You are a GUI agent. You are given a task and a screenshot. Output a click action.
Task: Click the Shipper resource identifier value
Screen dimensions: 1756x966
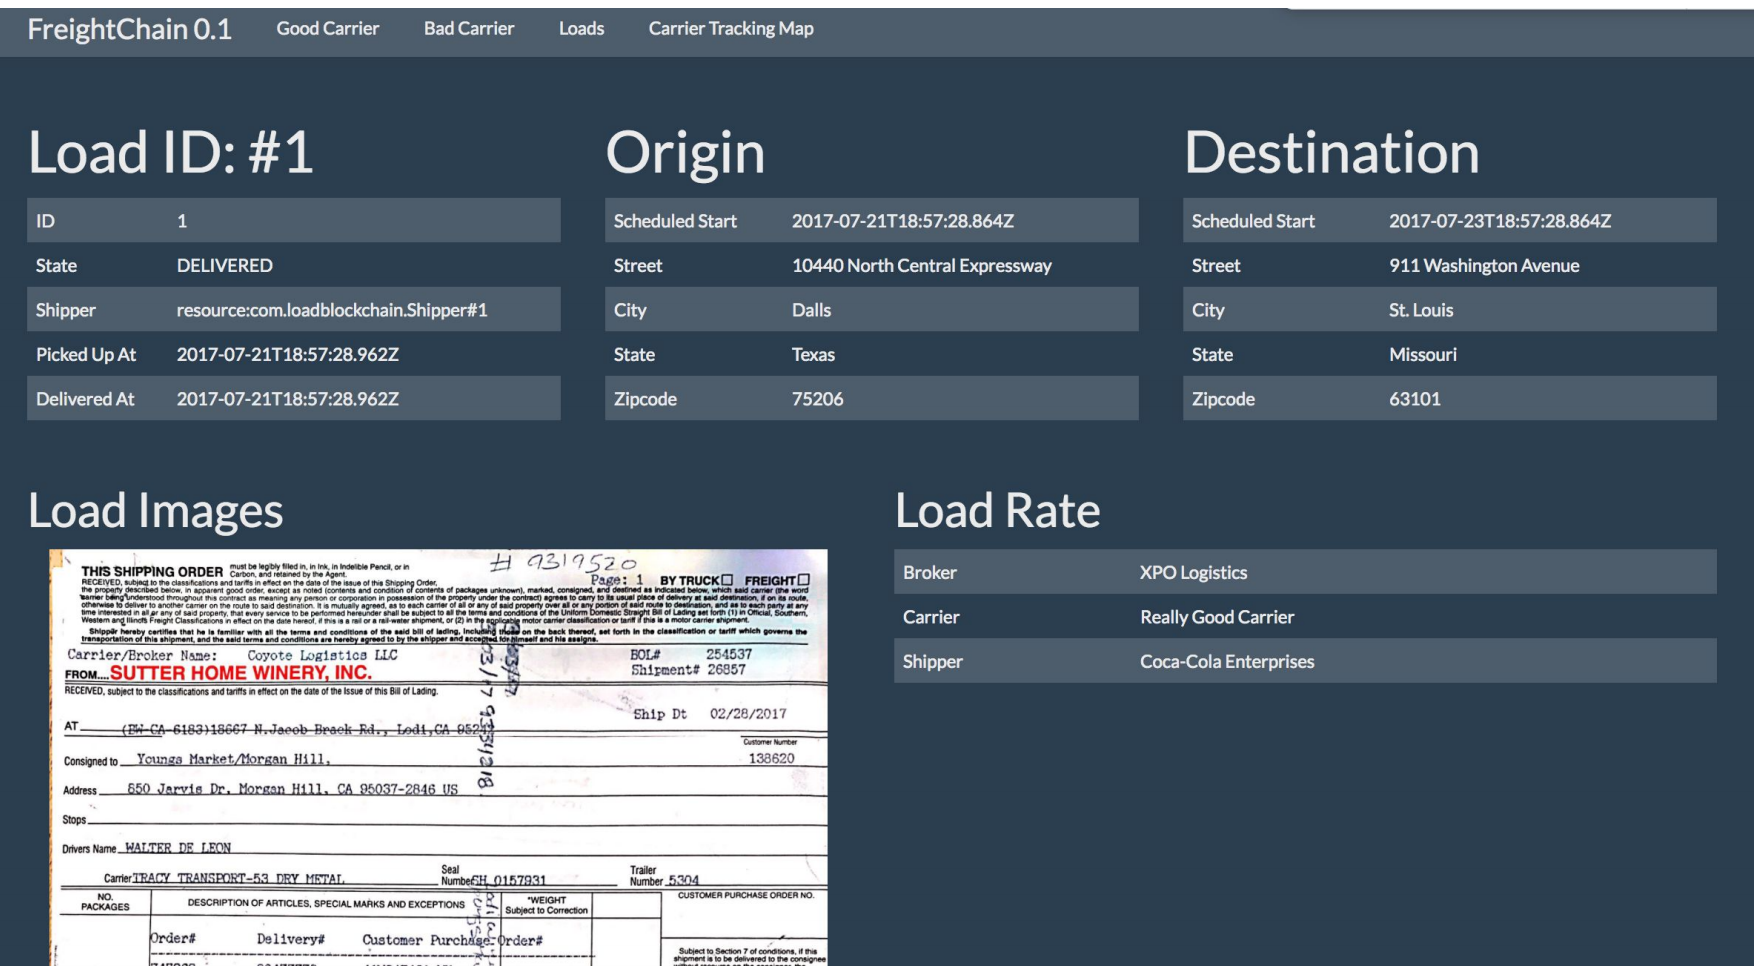tap(332, 310)
